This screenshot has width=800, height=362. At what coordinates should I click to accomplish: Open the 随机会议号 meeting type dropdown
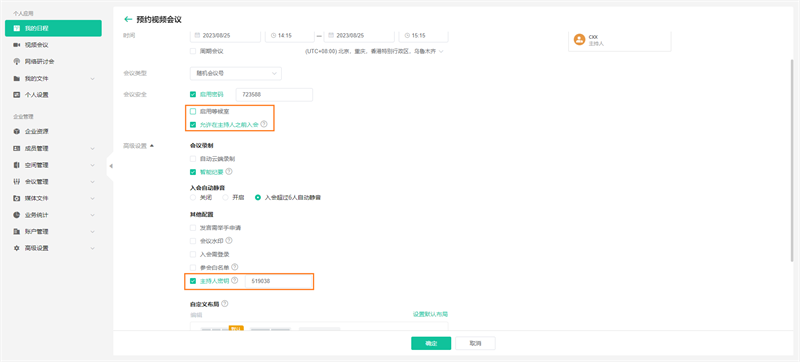point(236,73)
